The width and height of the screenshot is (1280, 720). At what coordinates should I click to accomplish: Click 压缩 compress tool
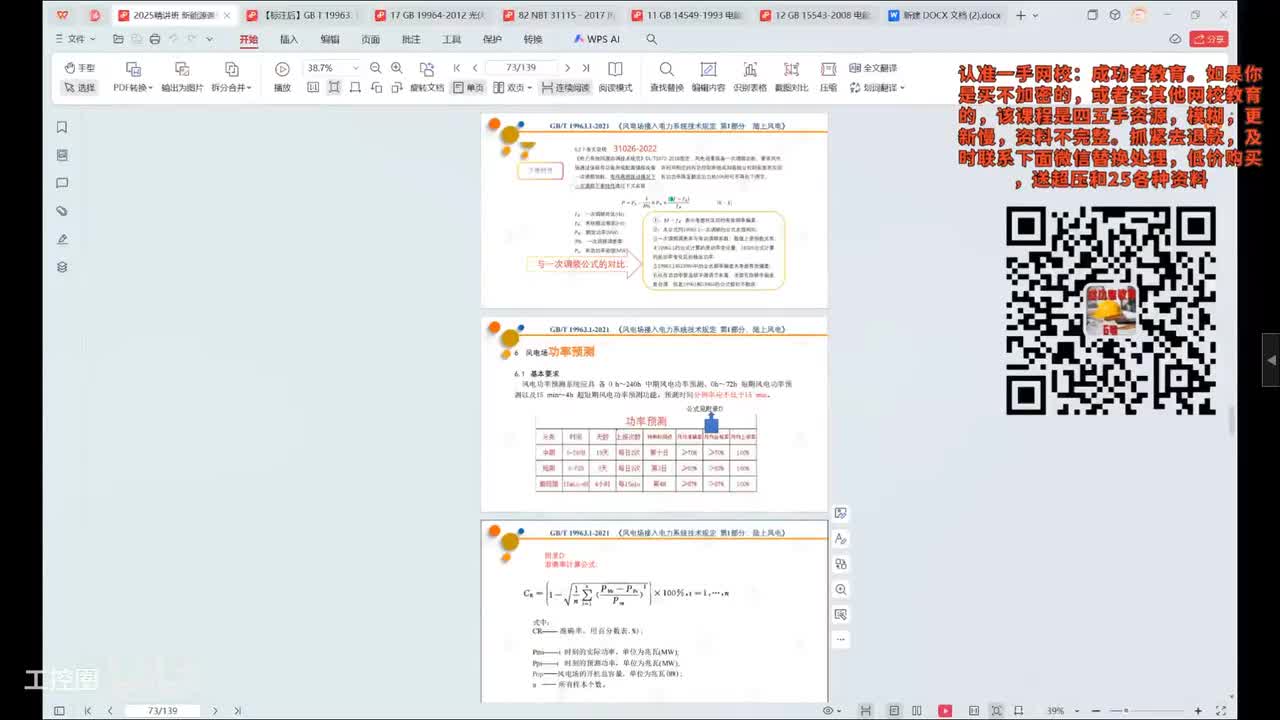(x=828, y=77)
